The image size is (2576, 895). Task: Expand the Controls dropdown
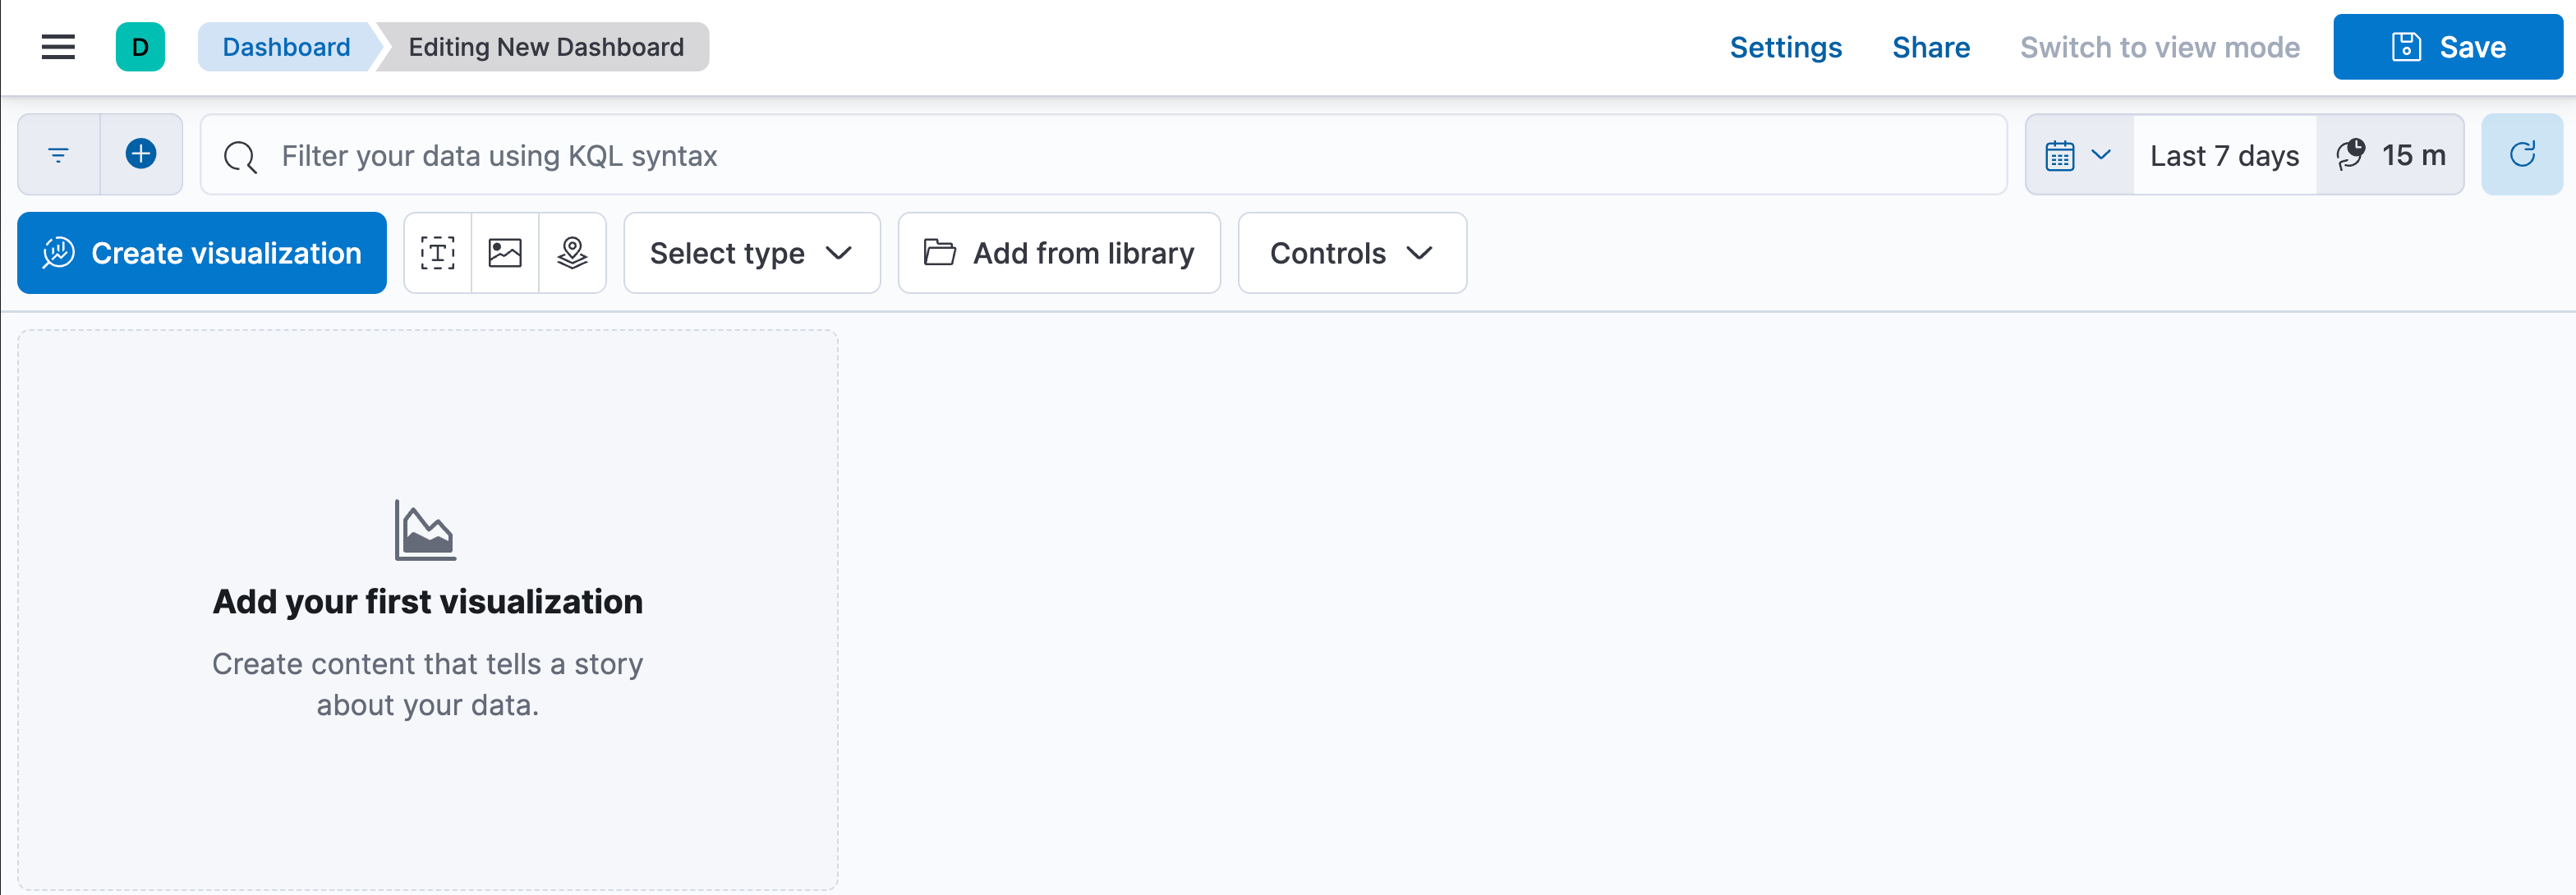tap(1352, 253)
